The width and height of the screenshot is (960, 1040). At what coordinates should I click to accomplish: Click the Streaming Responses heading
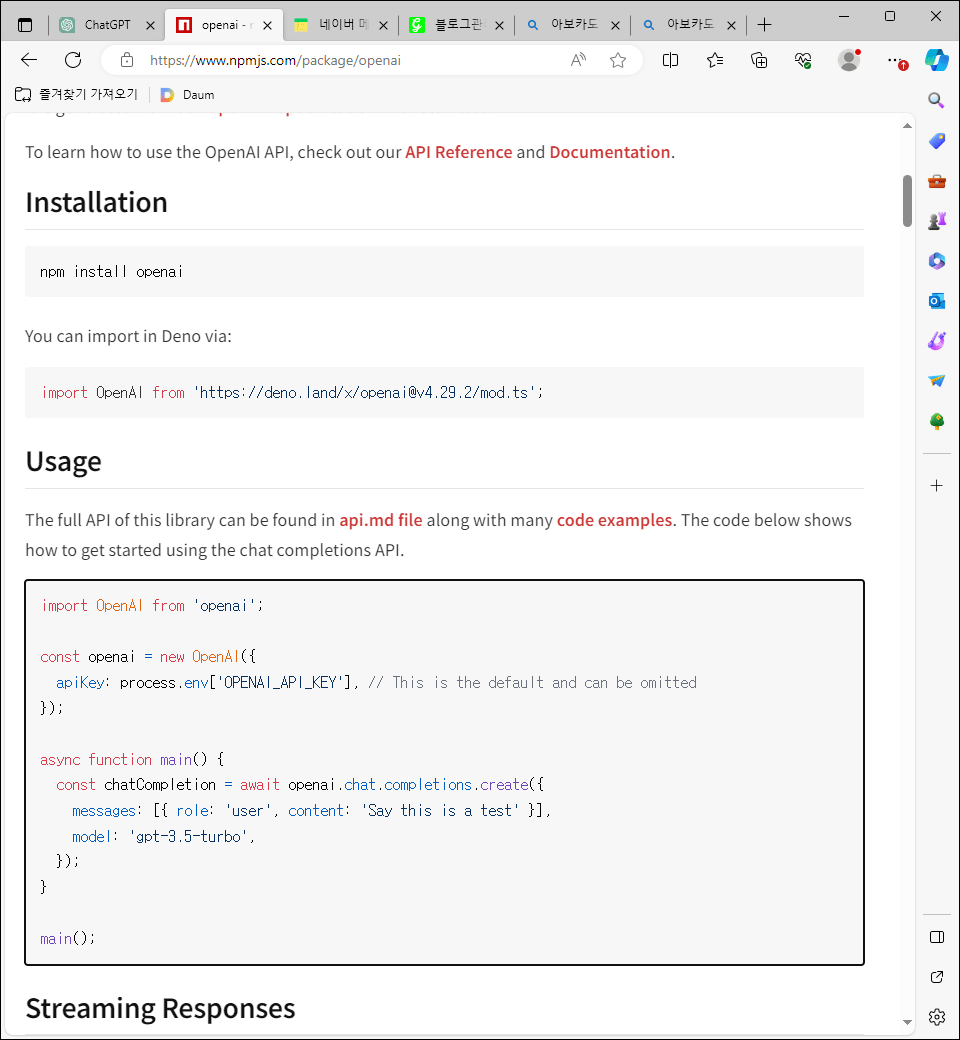161,1009
